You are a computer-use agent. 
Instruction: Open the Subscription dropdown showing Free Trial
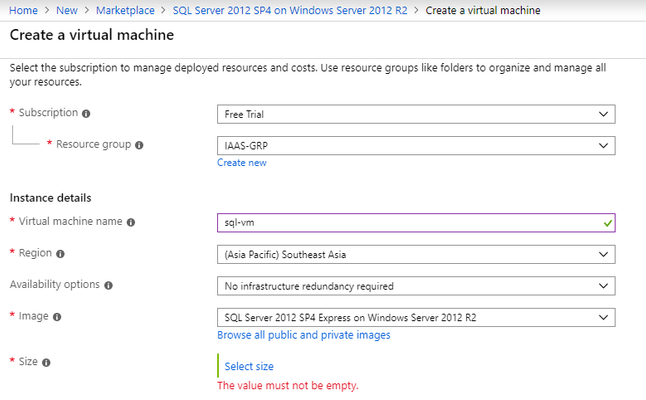(416, 114)
